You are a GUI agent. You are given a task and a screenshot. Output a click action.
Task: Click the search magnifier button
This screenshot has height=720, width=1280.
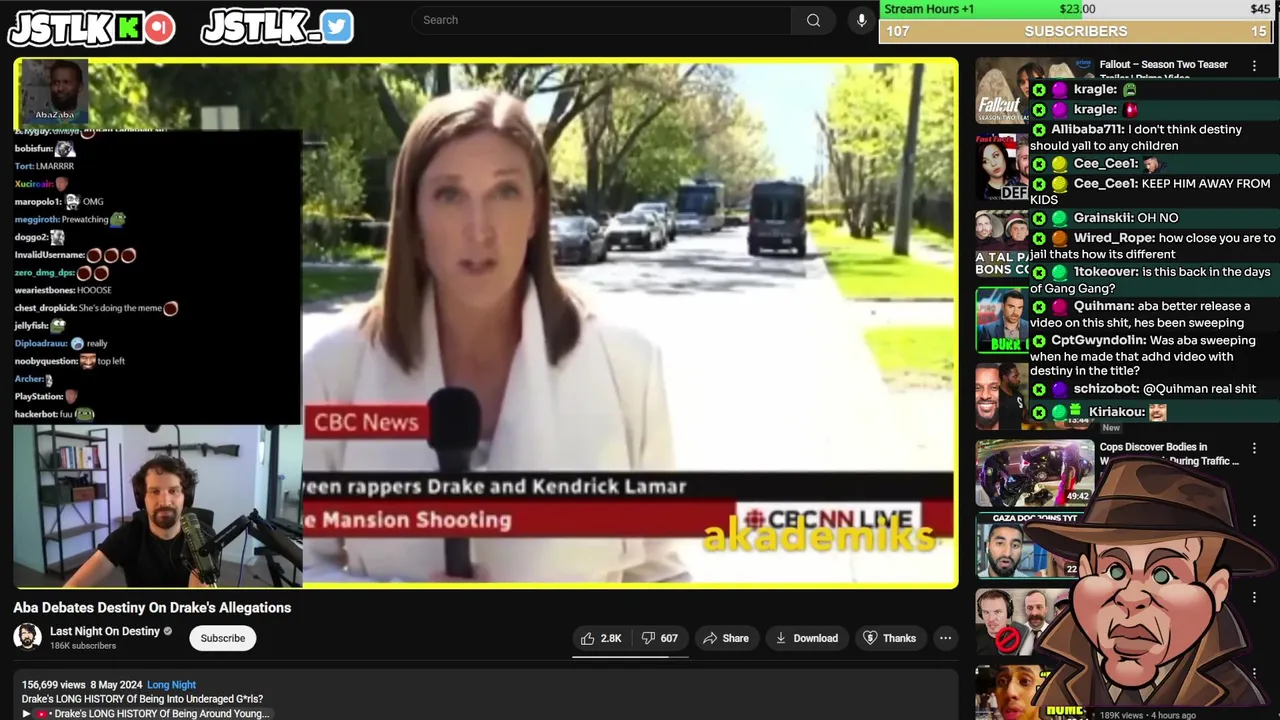click(x=813, y=20)
